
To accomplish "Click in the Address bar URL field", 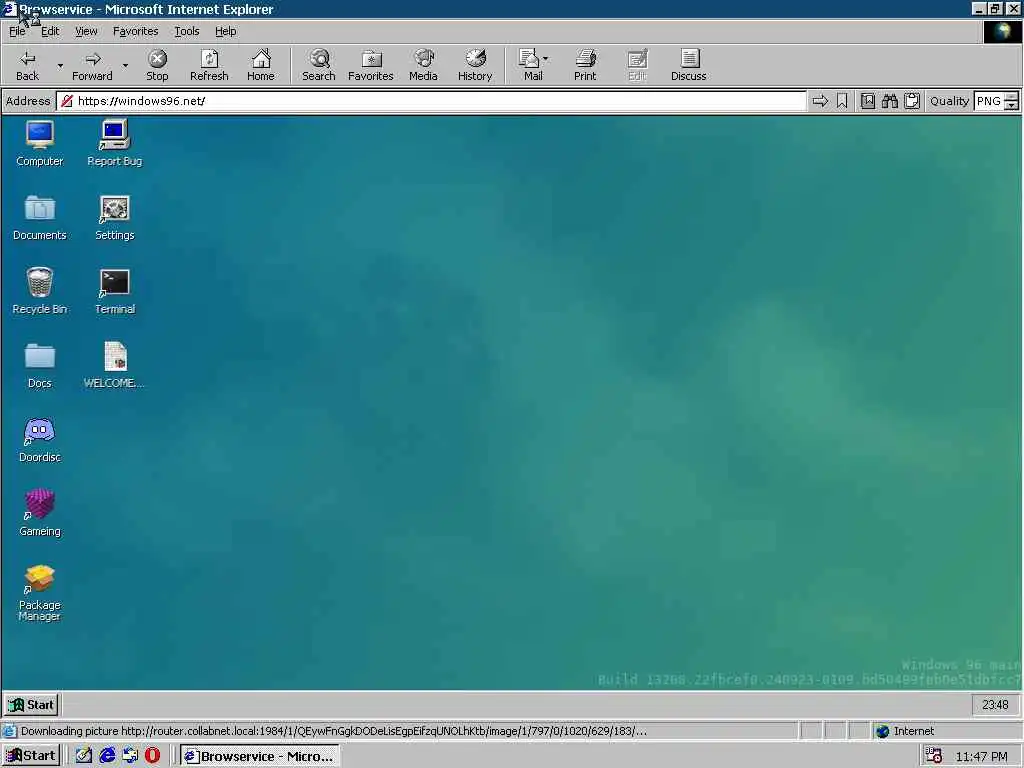I will coord(432,101).
